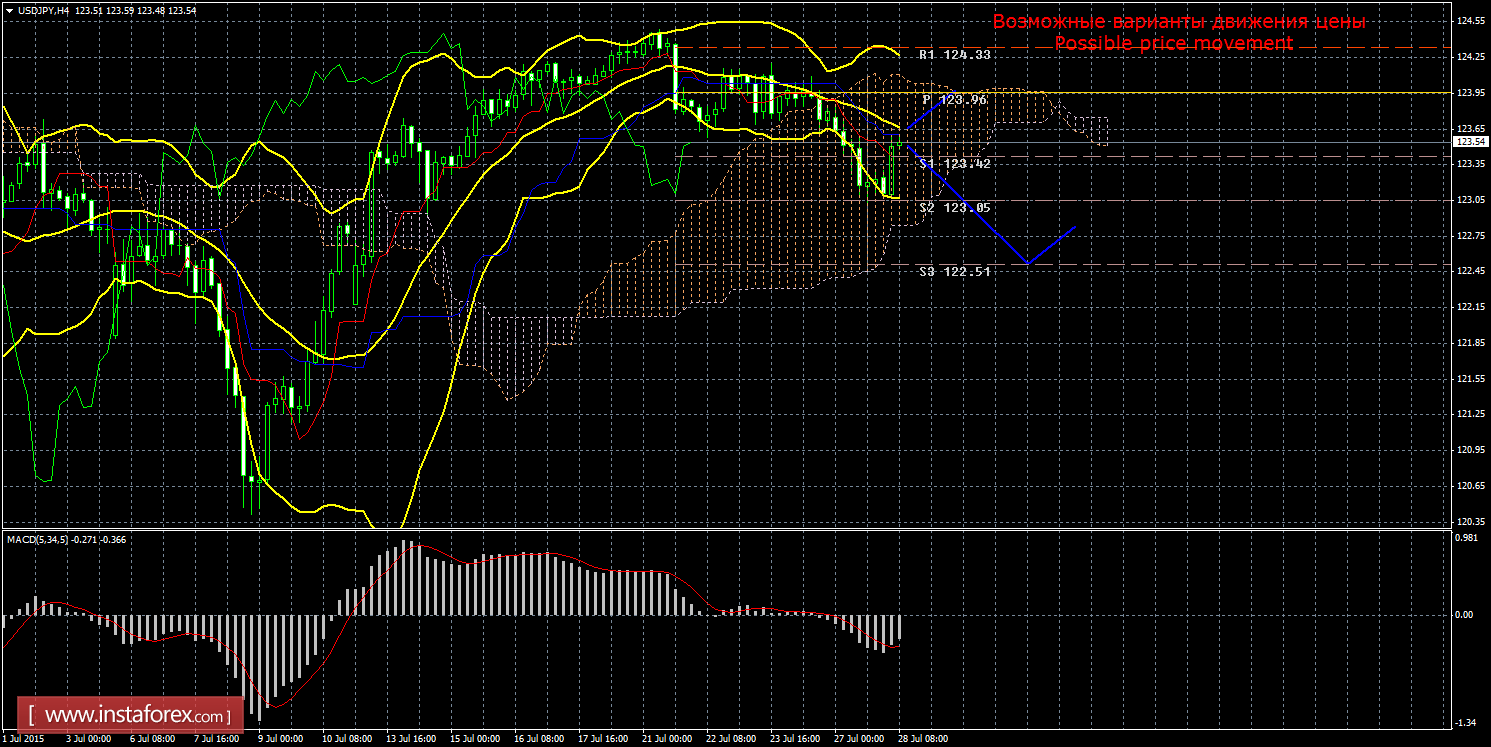
Task: Click the -1.34 MACD scale value
Action: pyautogui.click(x=1467, y=722)
